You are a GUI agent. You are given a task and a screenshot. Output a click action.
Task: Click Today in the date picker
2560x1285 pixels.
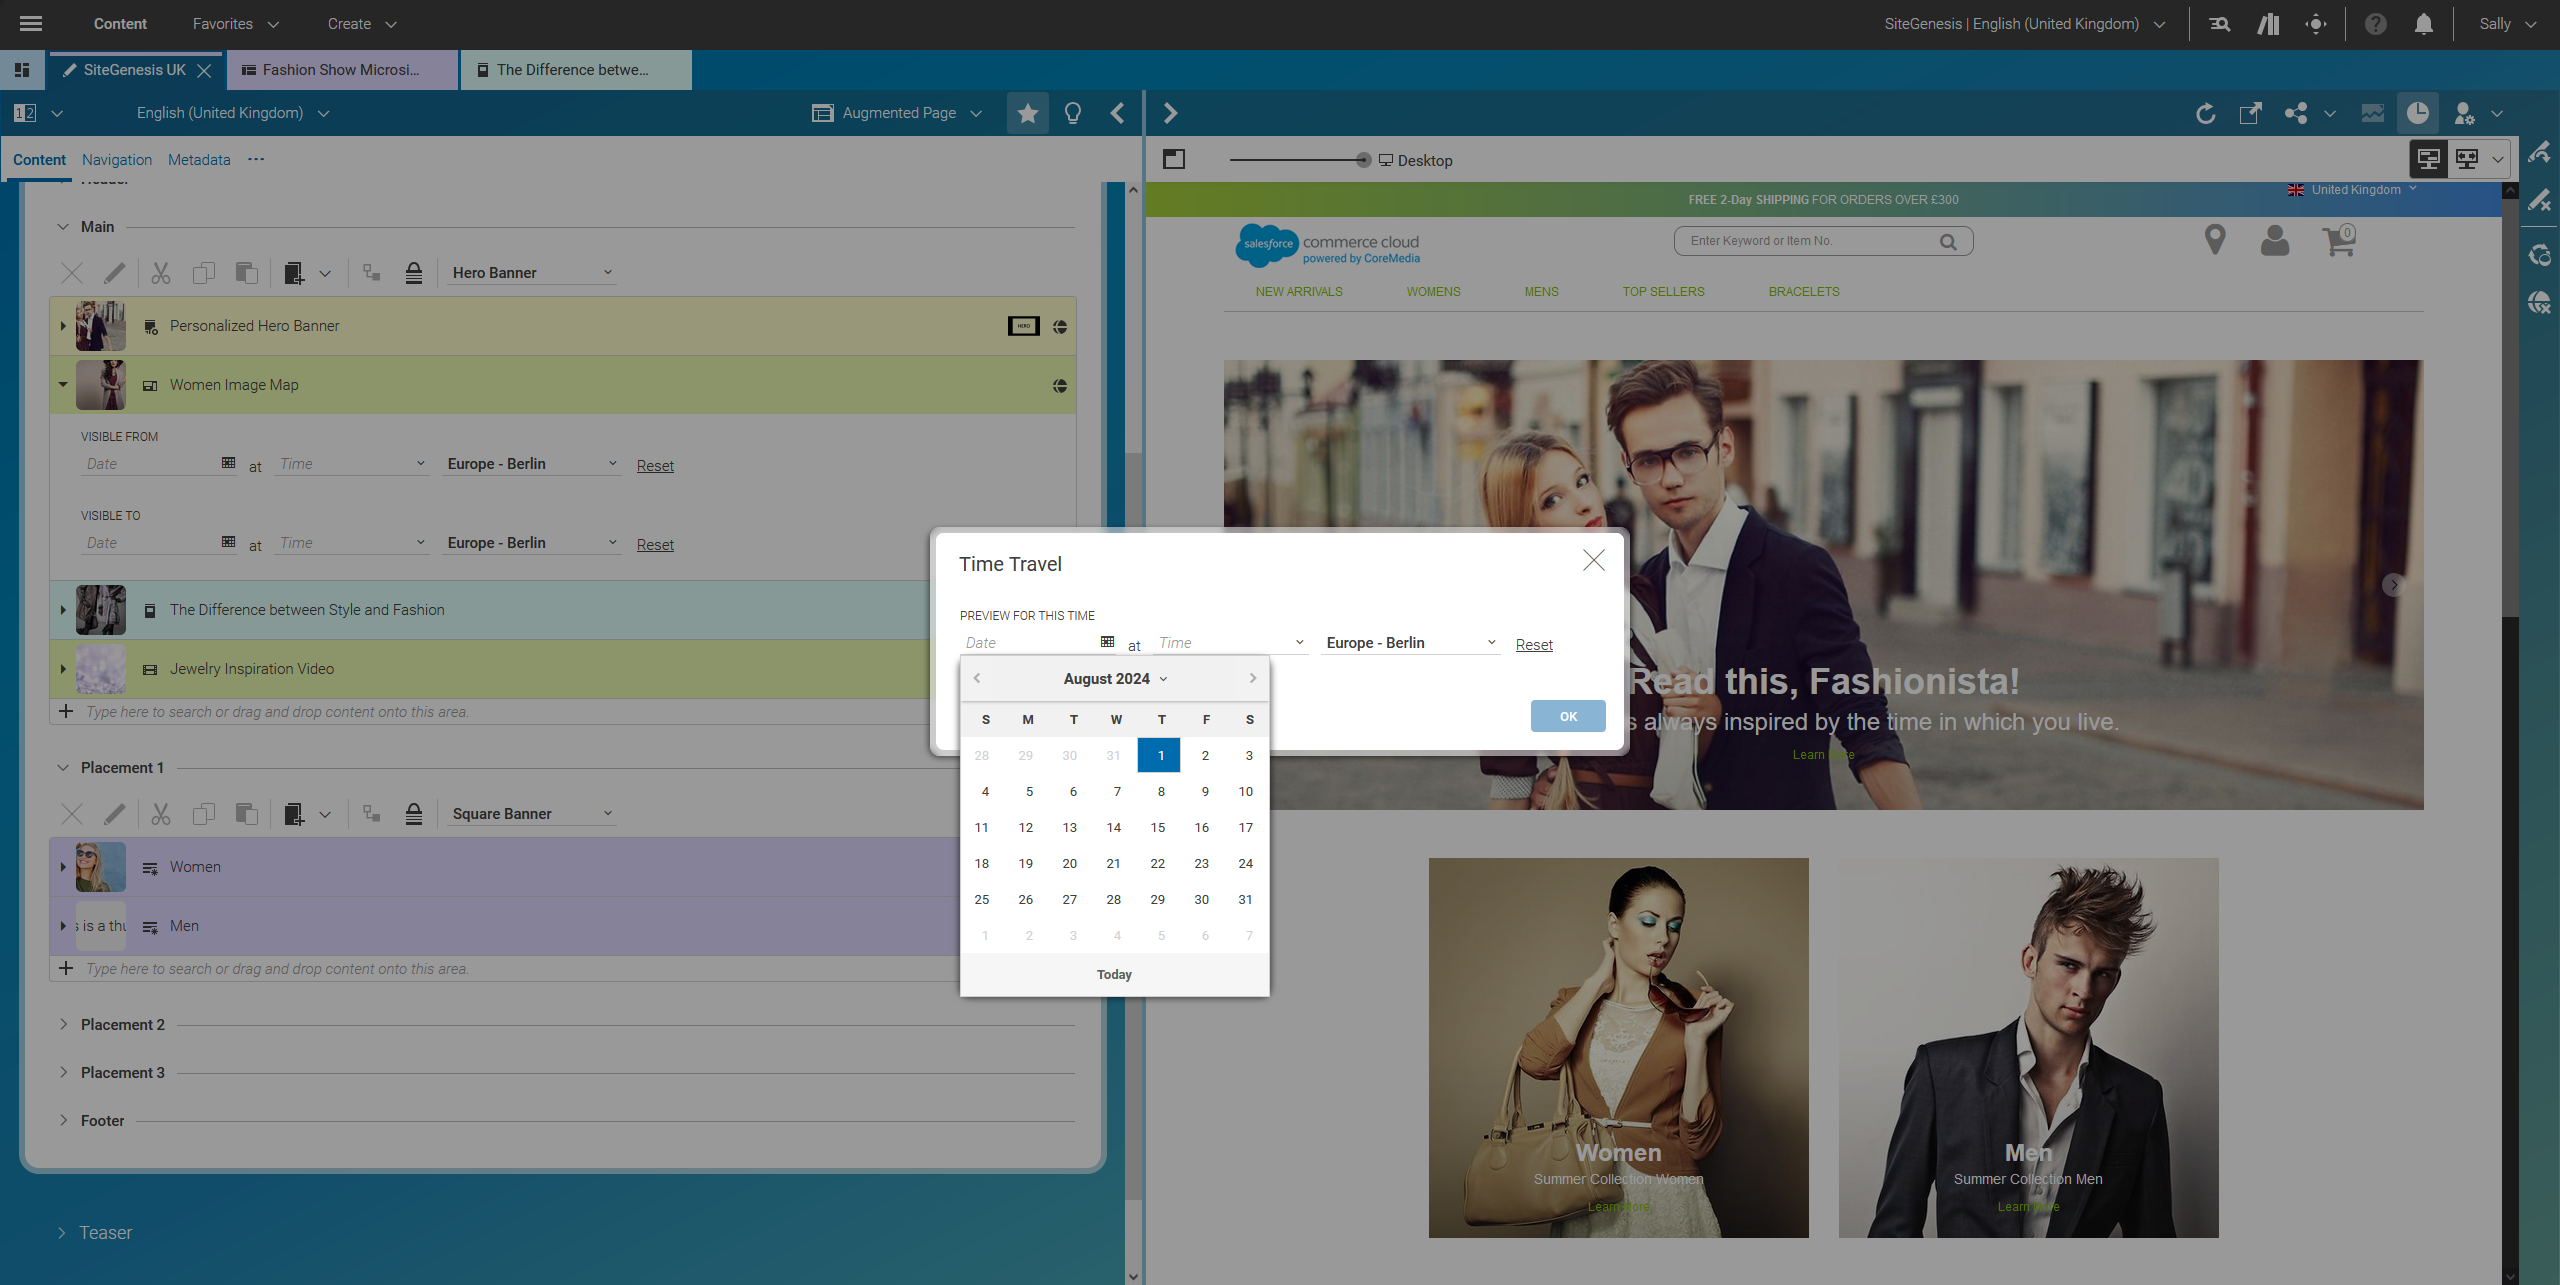coord(1114,974)
